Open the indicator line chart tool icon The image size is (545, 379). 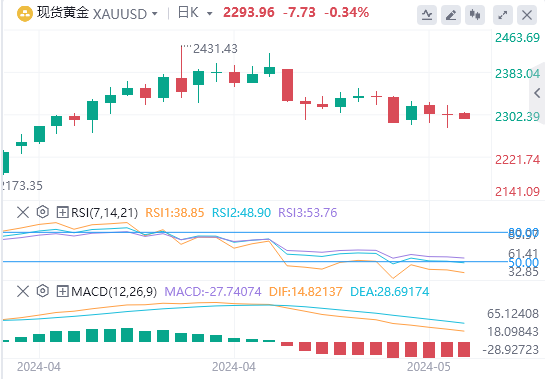(x=427, y=15)
